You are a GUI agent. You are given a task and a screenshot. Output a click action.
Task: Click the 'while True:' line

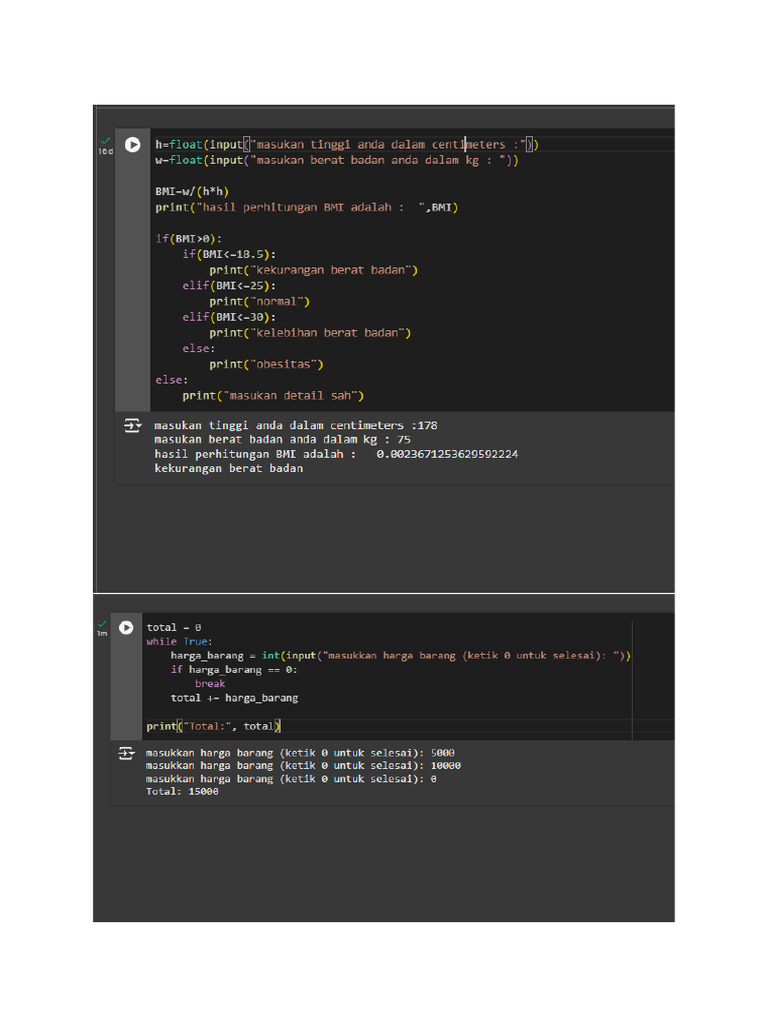[x=179, y=642]
